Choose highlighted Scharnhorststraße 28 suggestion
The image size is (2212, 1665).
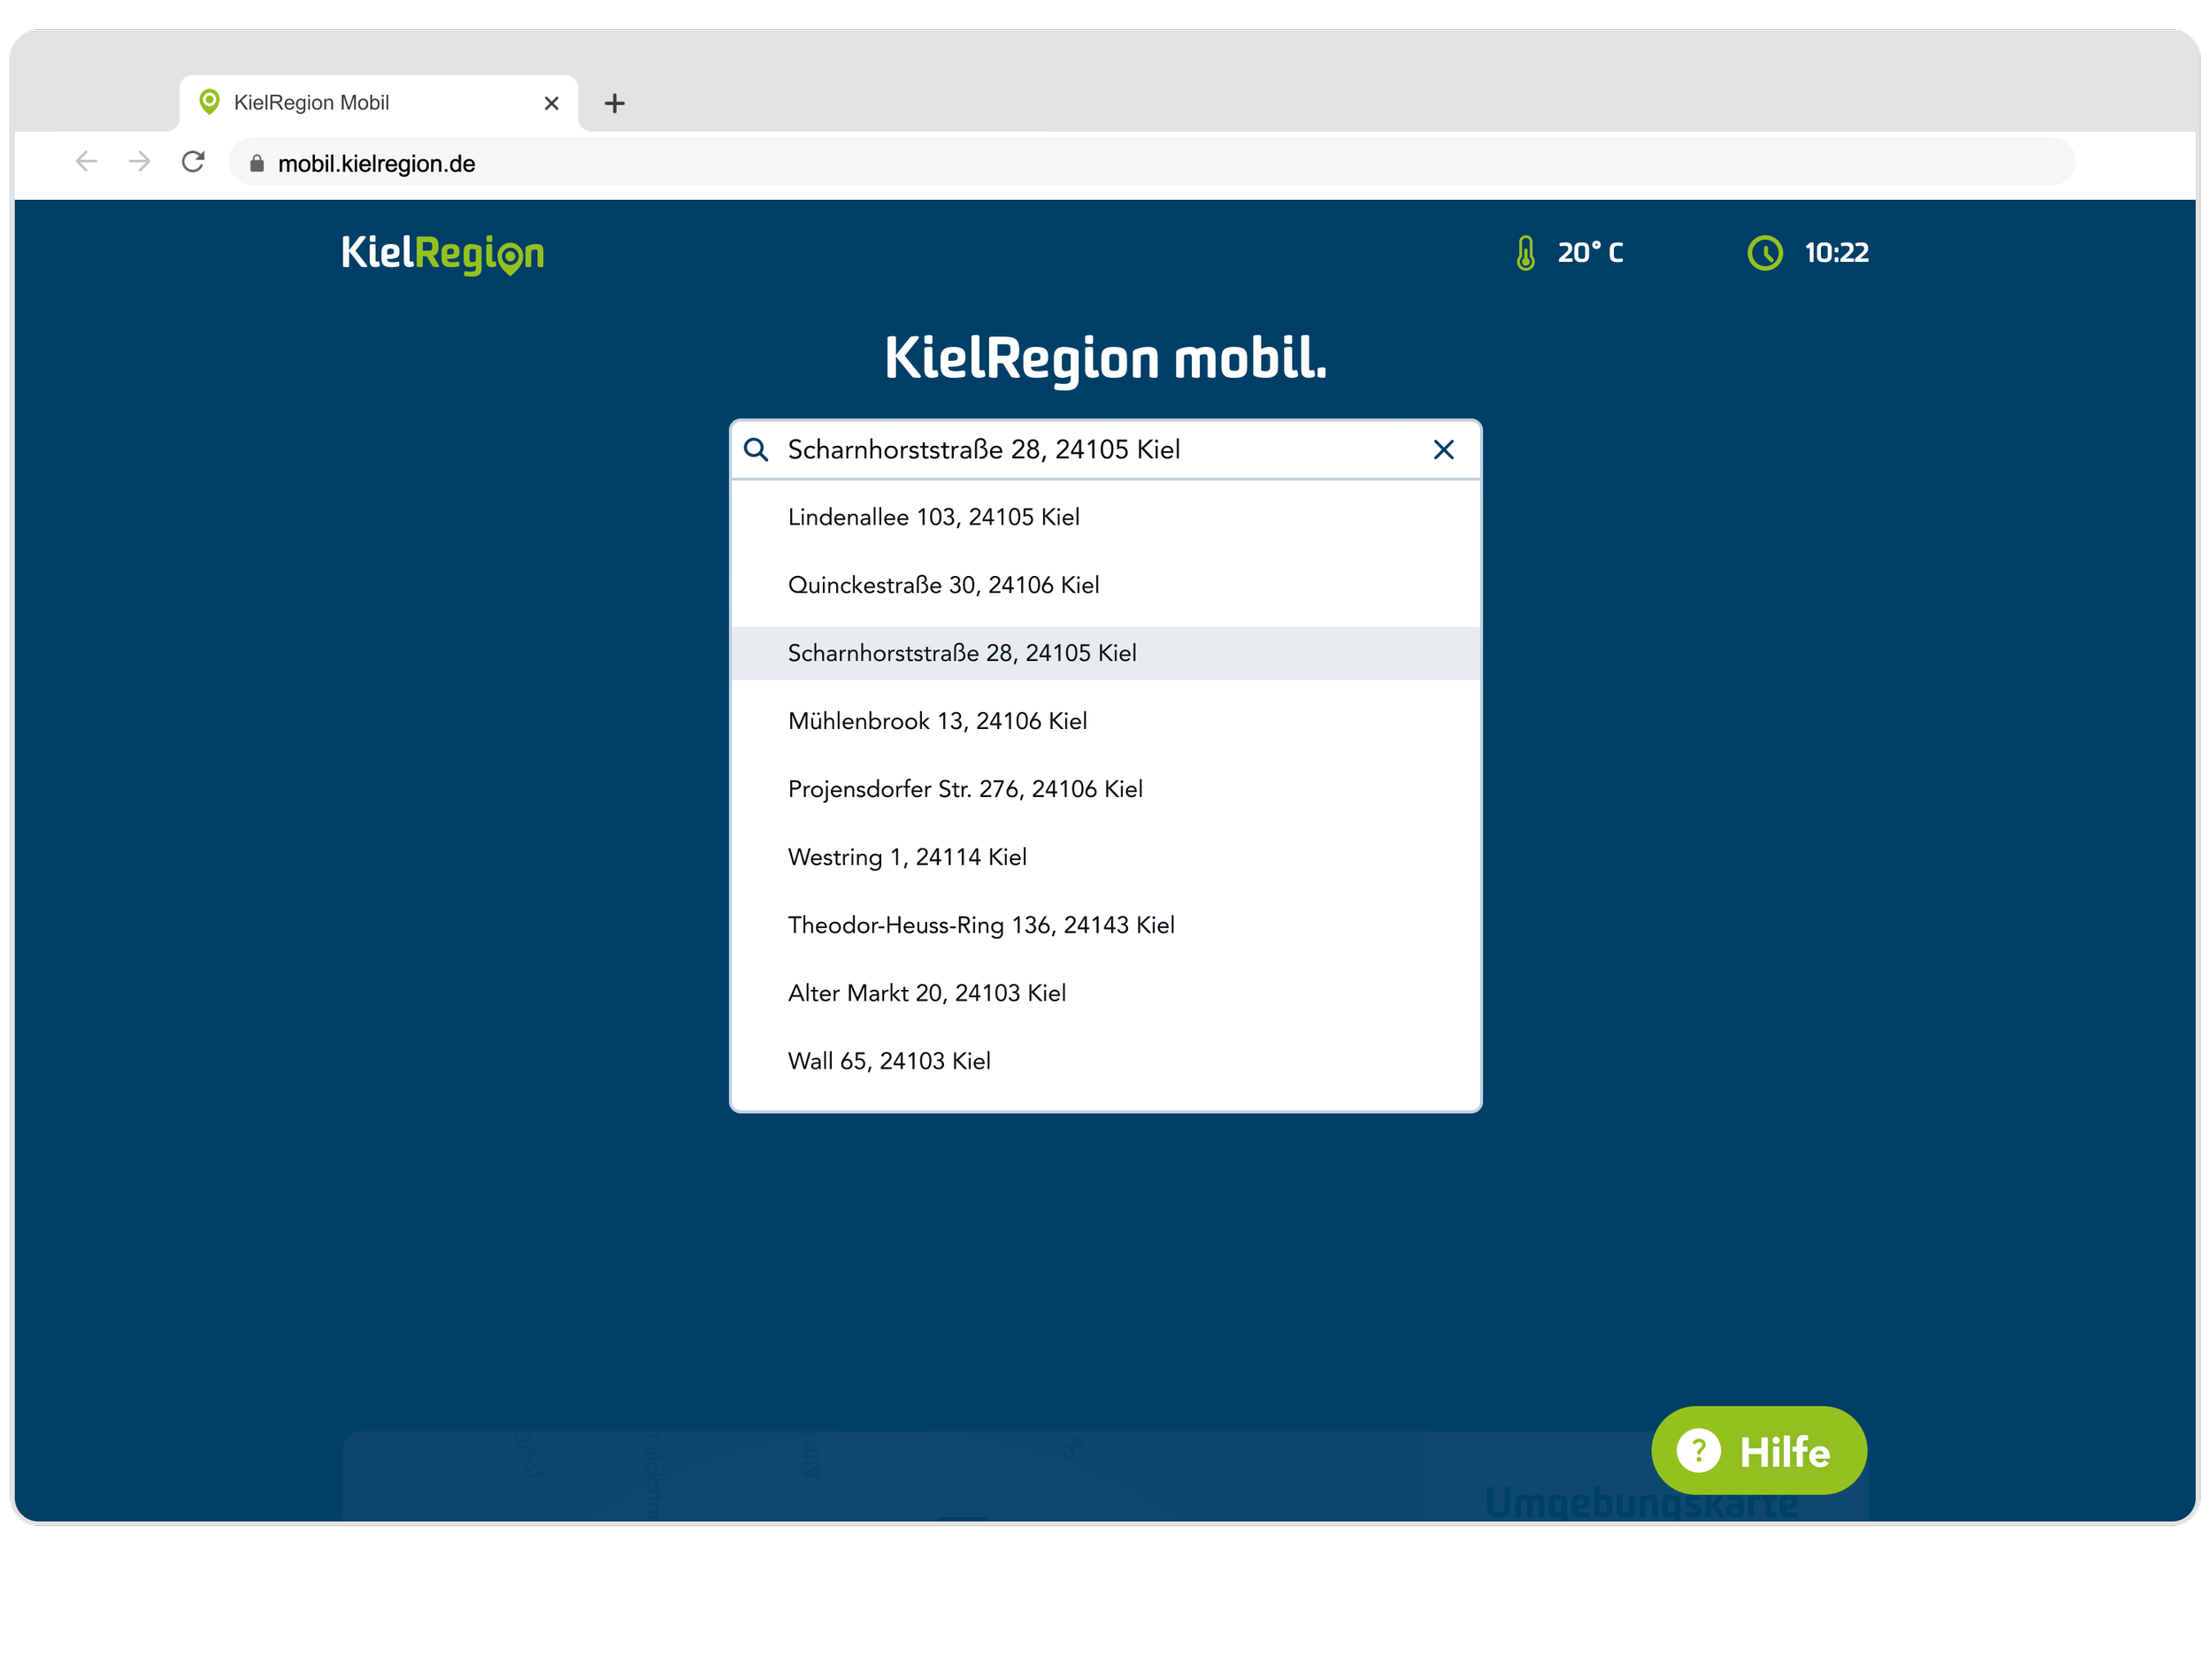(961, 653)
